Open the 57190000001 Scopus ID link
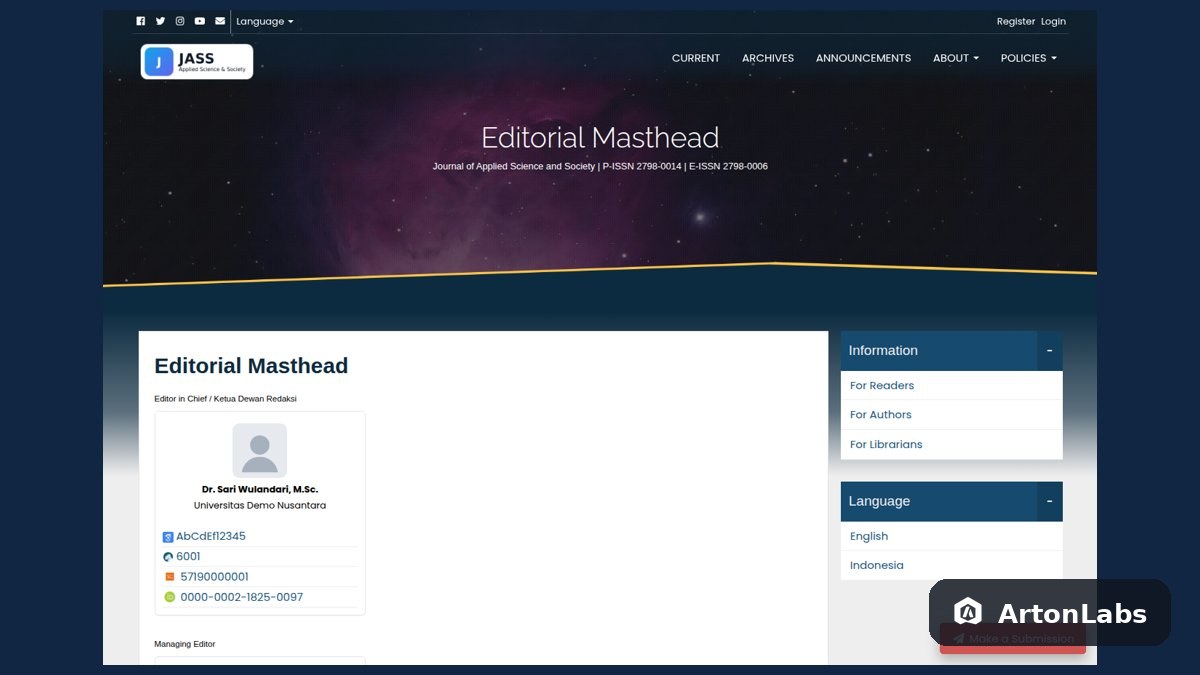This screenshot has height=675, width=1200. pyautogui.click(x=214, y=577)
